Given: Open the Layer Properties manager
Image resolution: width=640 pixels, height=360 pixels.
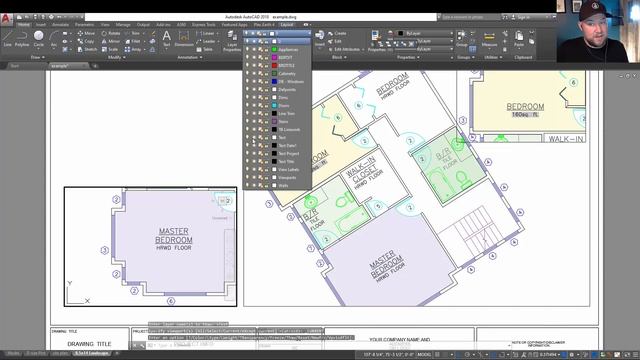Looking at the screenshot, I should pos(232,41).
